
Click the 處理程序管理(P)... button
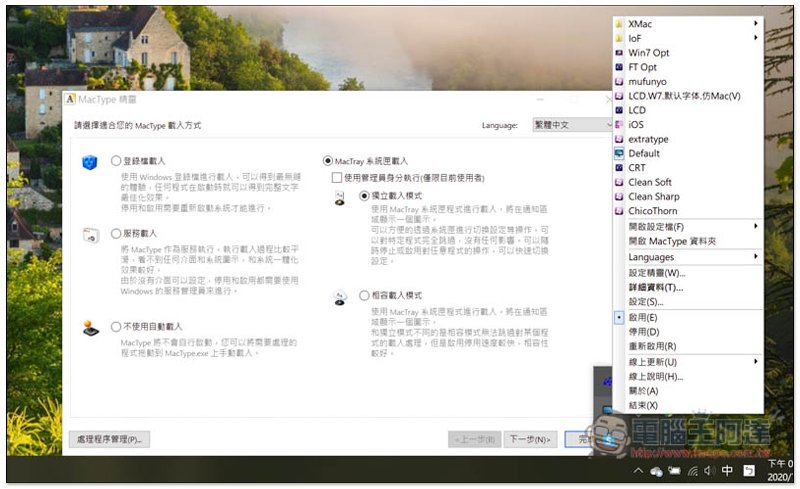pos(109,438)
